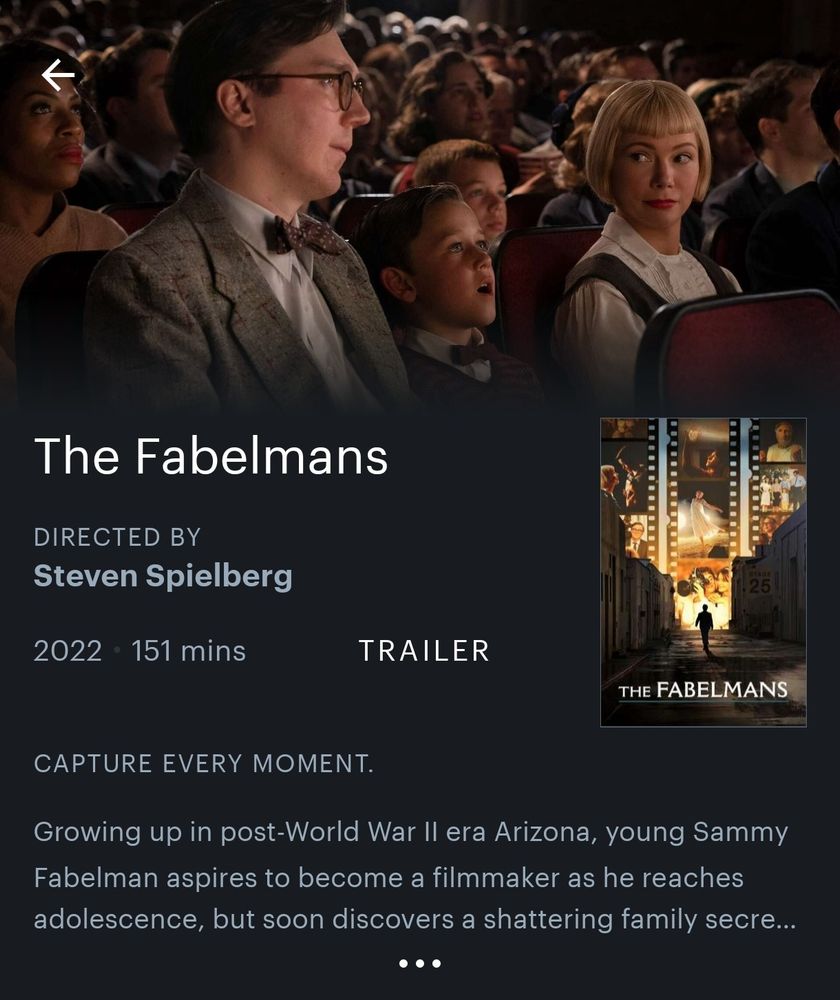Select the 151 mins runtime text
The image size is (840, 1000).
pos(189,651)
